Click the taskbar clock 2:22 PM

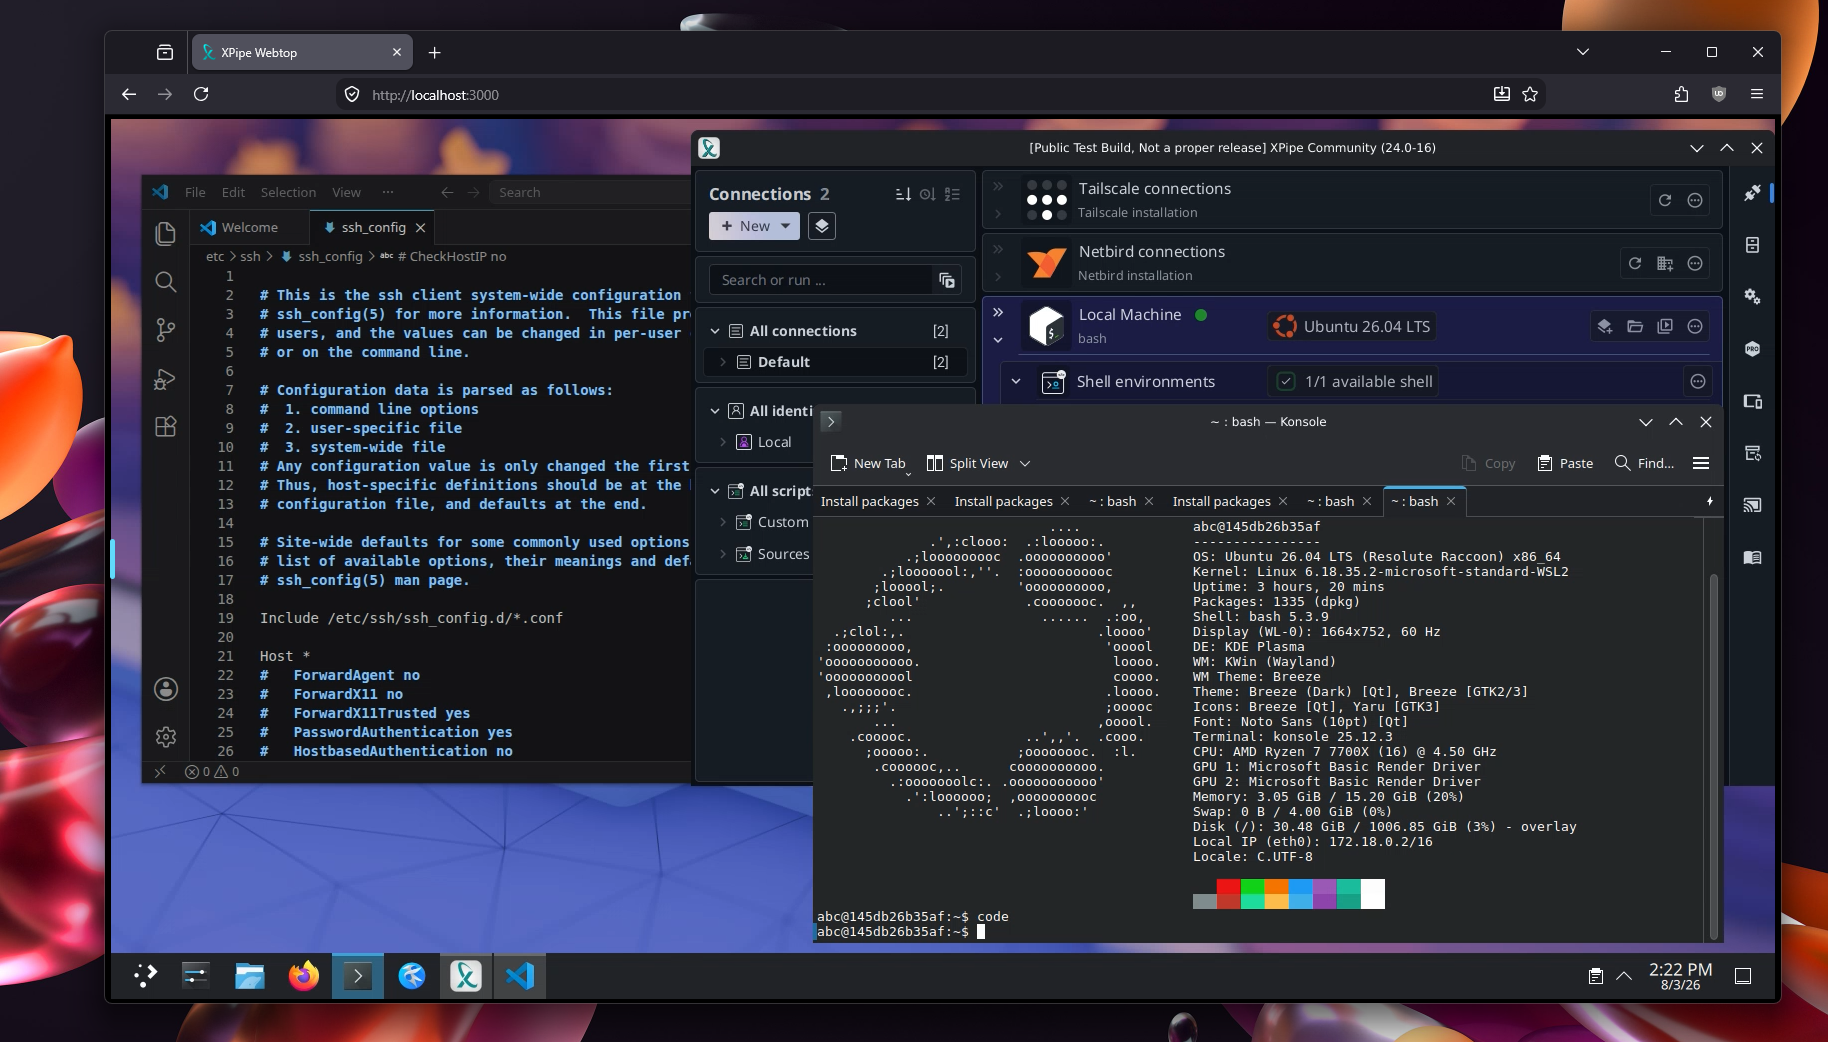[x=1680, y=976]
